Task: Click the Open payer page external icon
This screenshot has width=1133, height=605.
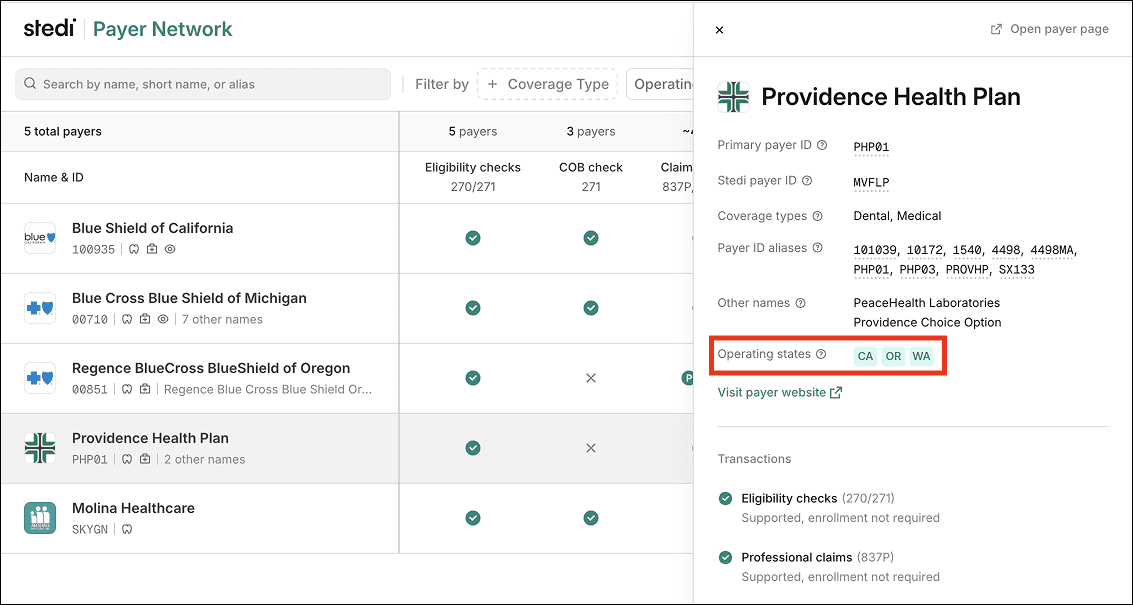Action: (x=996, y=30)
